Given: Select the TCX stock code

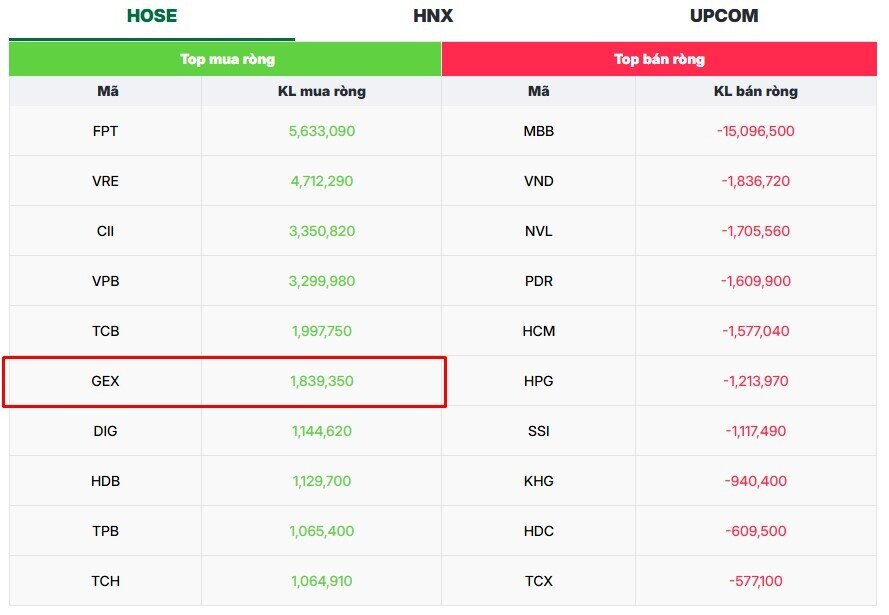Looking at the screenshot, I should click(539, 580).
